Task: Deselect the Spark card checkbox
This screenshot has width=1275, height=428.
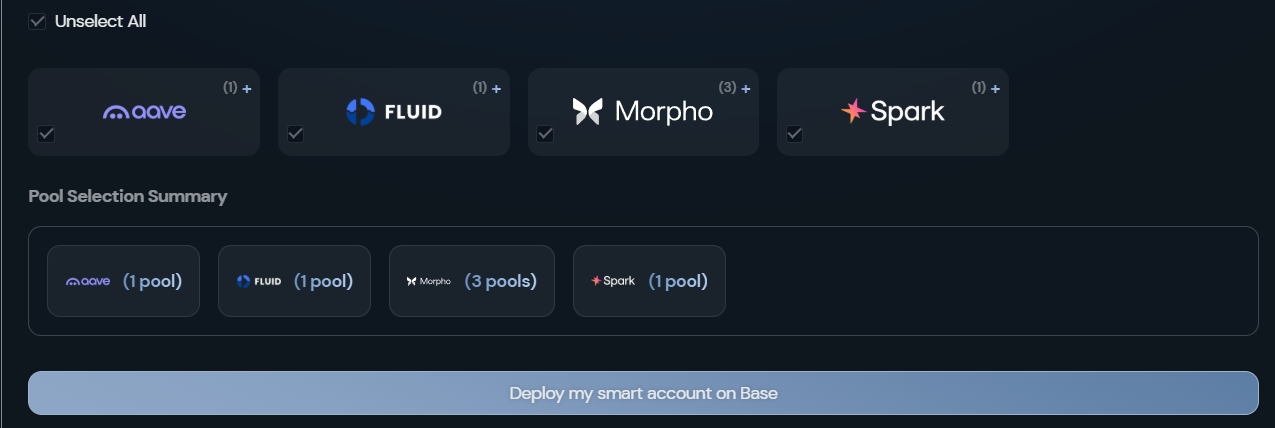Action: pyautogui.click(x=795, y=134)
